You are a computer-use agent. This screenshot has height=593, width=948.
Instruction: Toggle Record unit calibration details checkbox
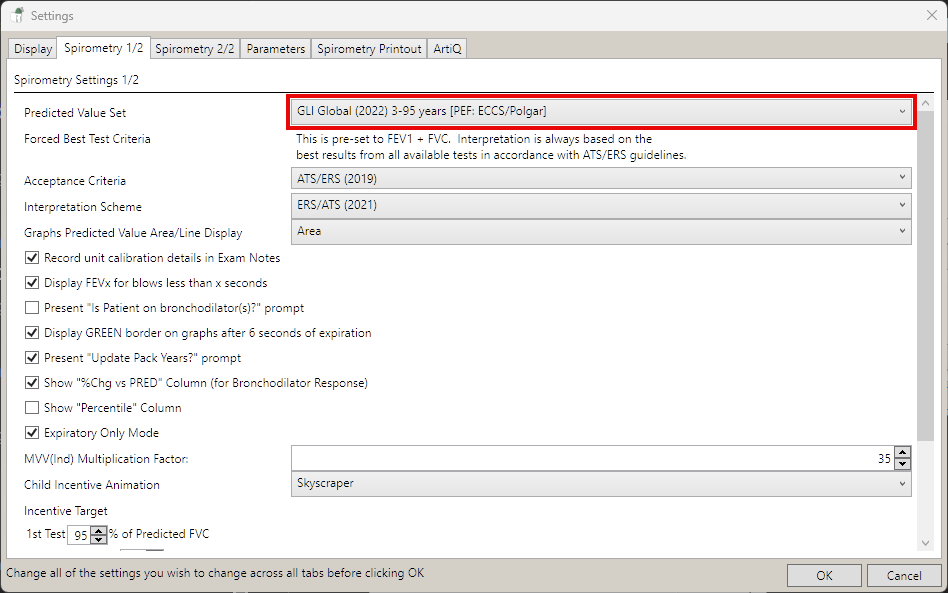pyautogui.click(x=33, y=258)
